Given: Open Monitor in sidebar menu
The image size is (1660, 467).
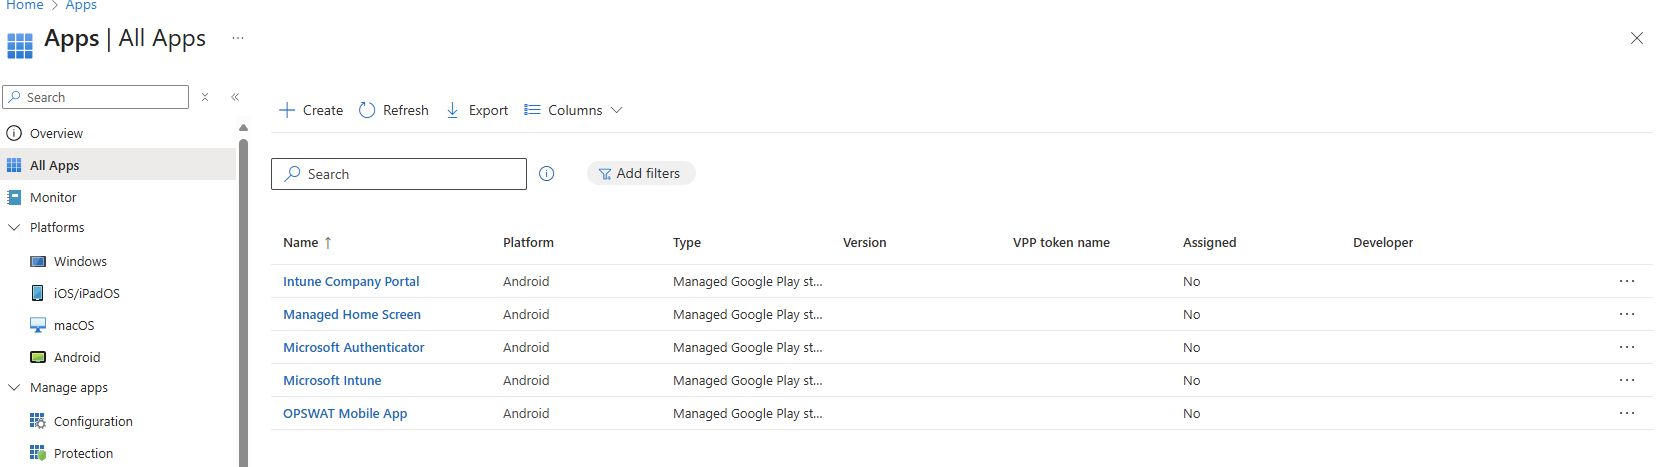Looking at the screenshot, I should click(x=53, y=197).
